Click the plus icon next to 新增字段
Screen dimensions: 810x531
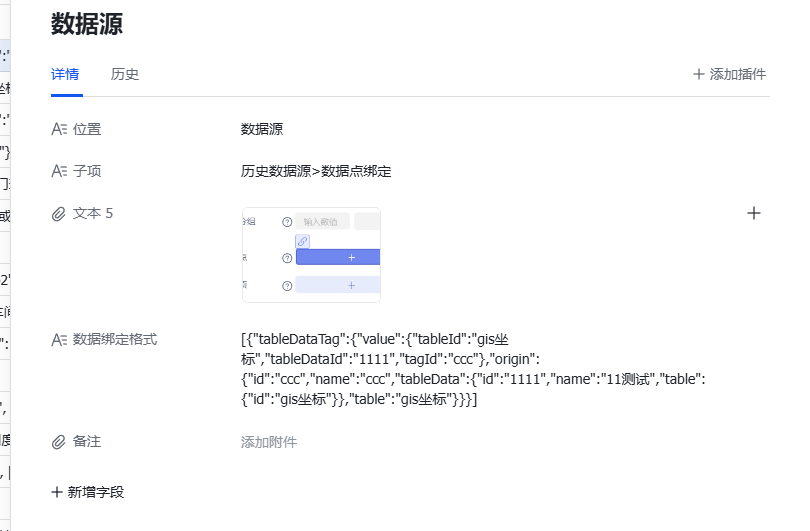point(57,492)
